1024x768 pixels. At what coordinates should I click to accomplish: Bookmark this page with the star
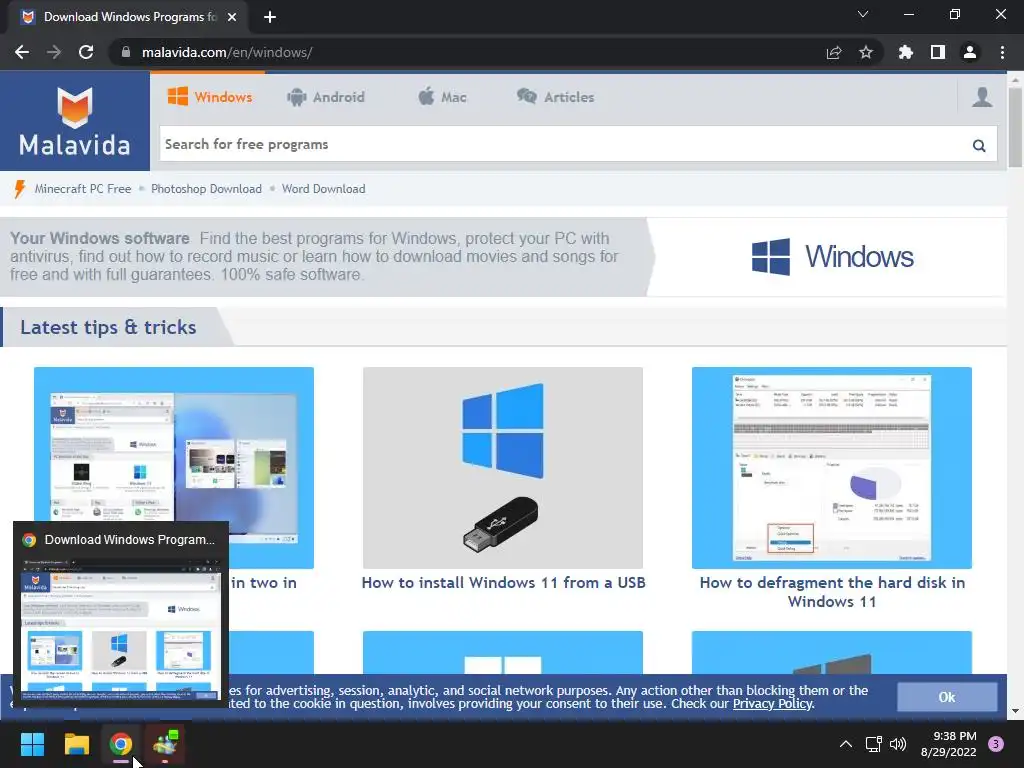point(866,52)
